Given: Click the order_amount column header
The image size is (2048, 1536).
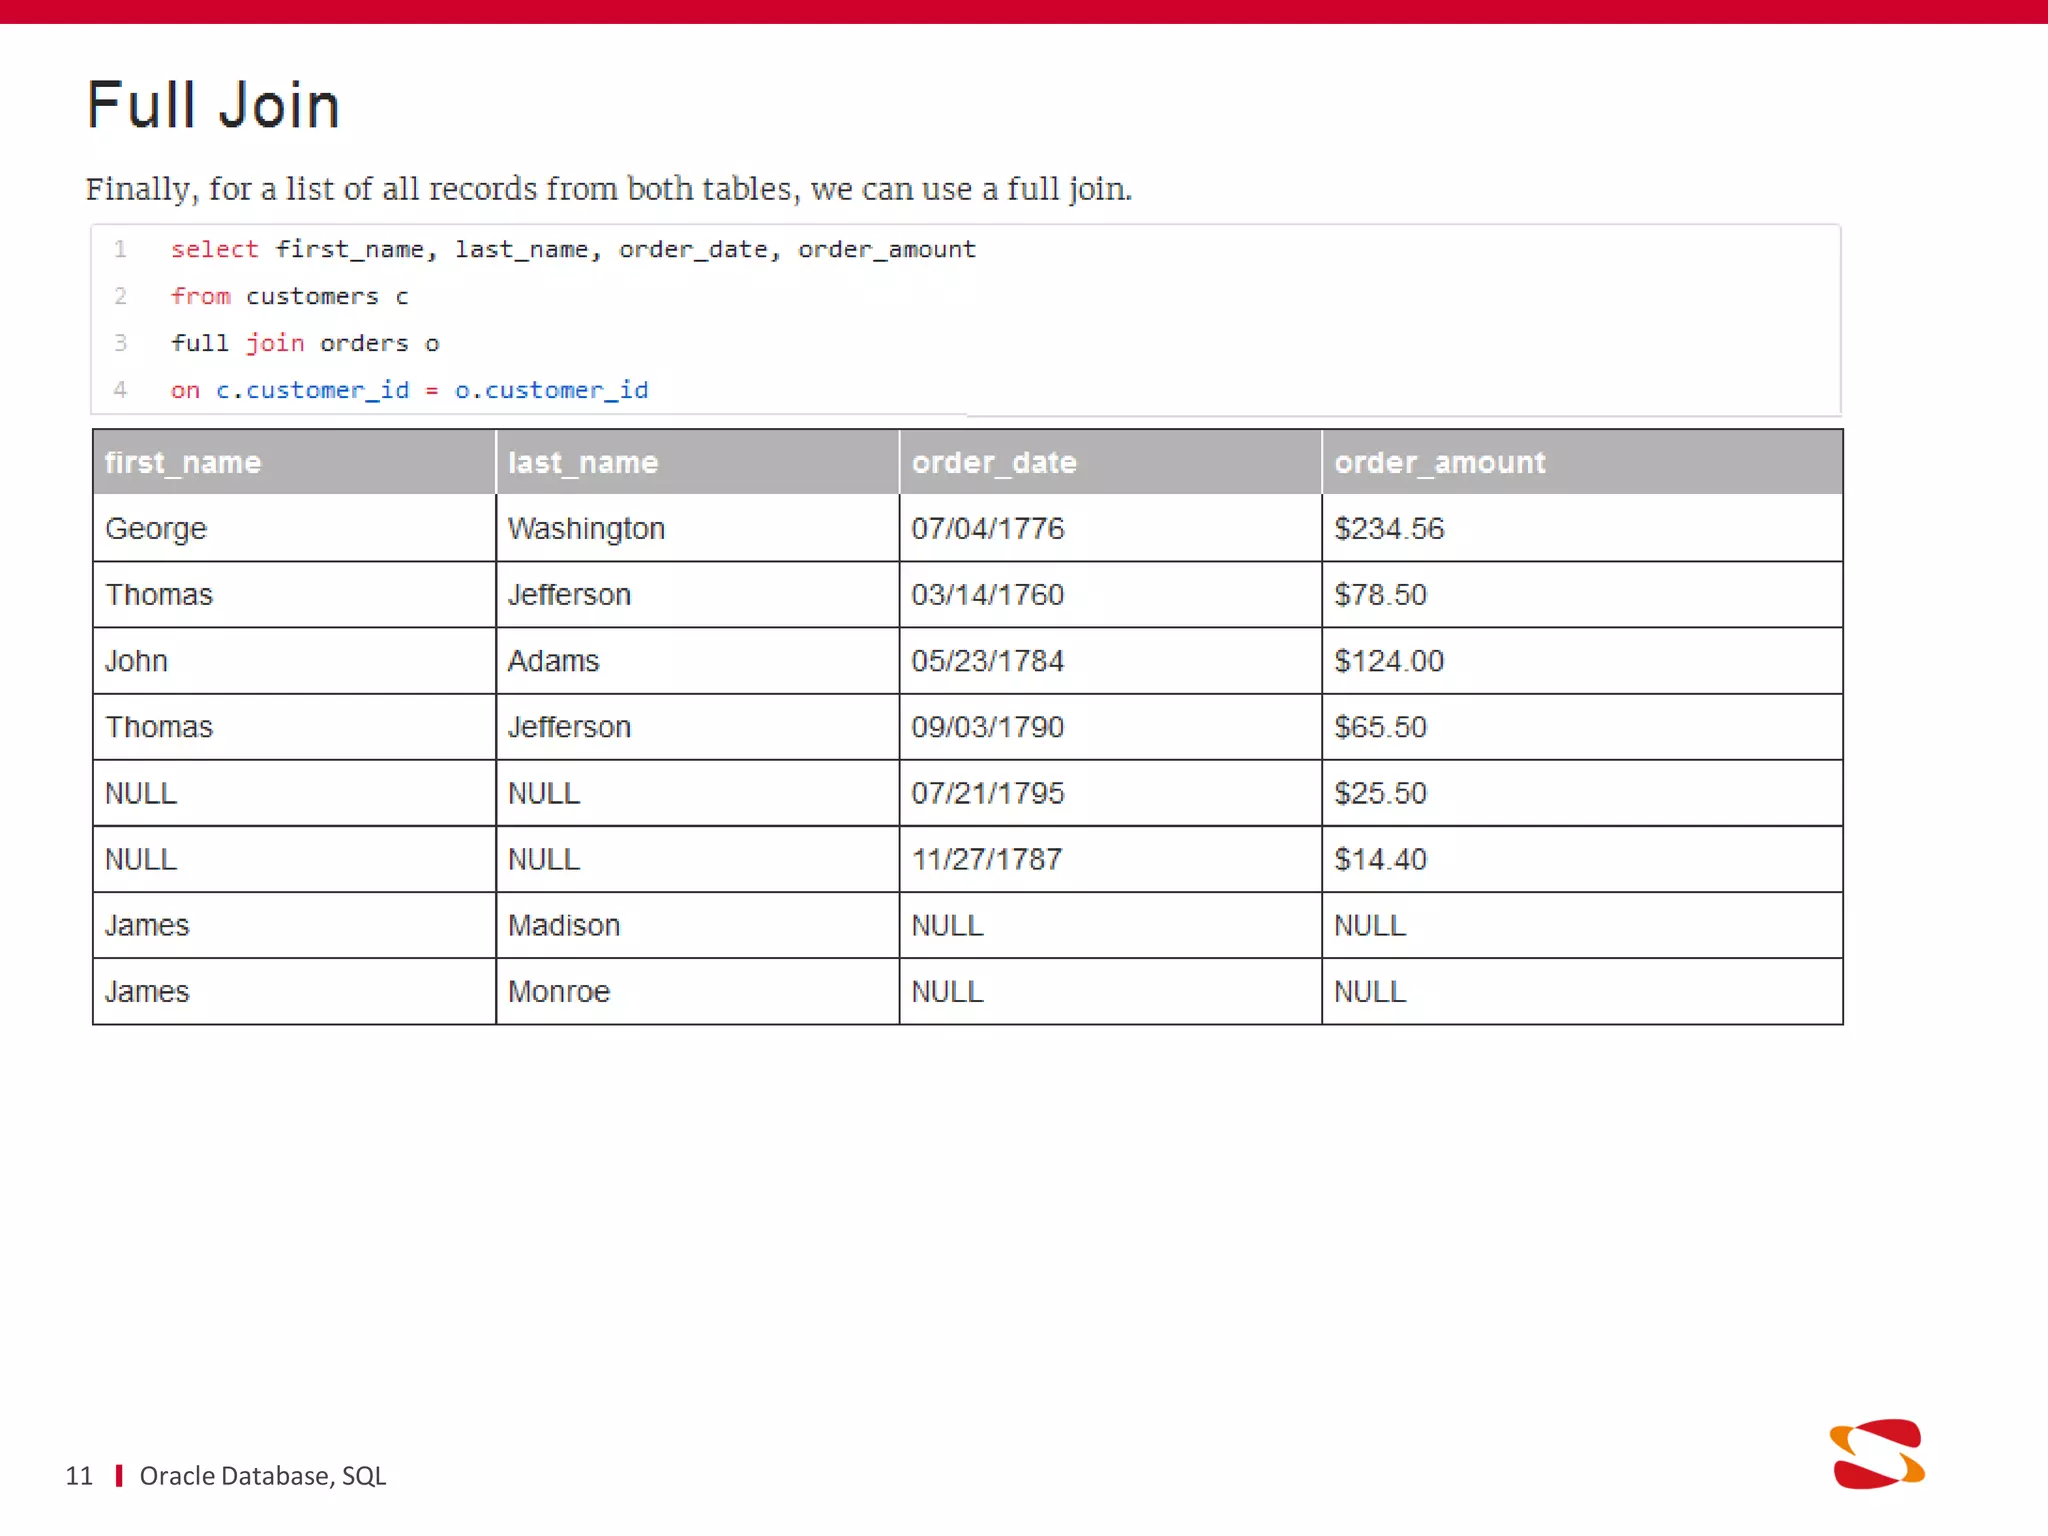Looking at the screenshot, I should click(1582, 462).
